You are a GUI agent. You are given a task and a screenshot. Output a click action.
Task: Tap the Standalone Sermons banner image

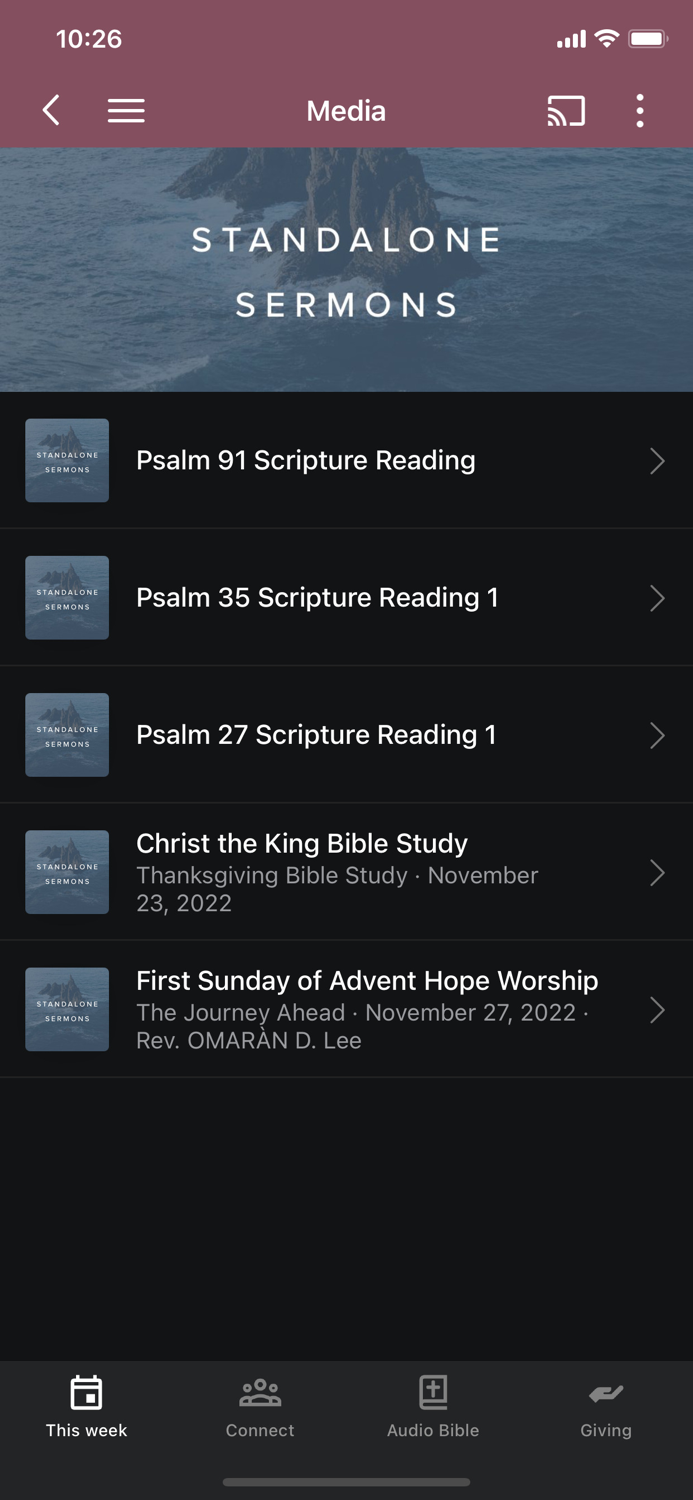tap(346, 269)
